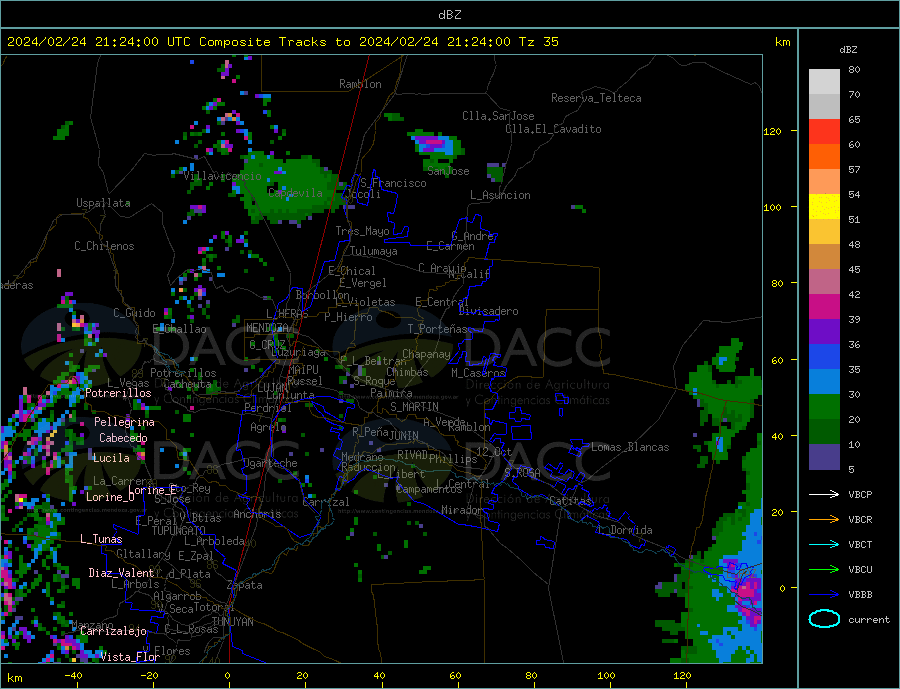This screenshot has width=900, height=689.
Task: Click the Villavicencio map label
Action: click(222, 176)
